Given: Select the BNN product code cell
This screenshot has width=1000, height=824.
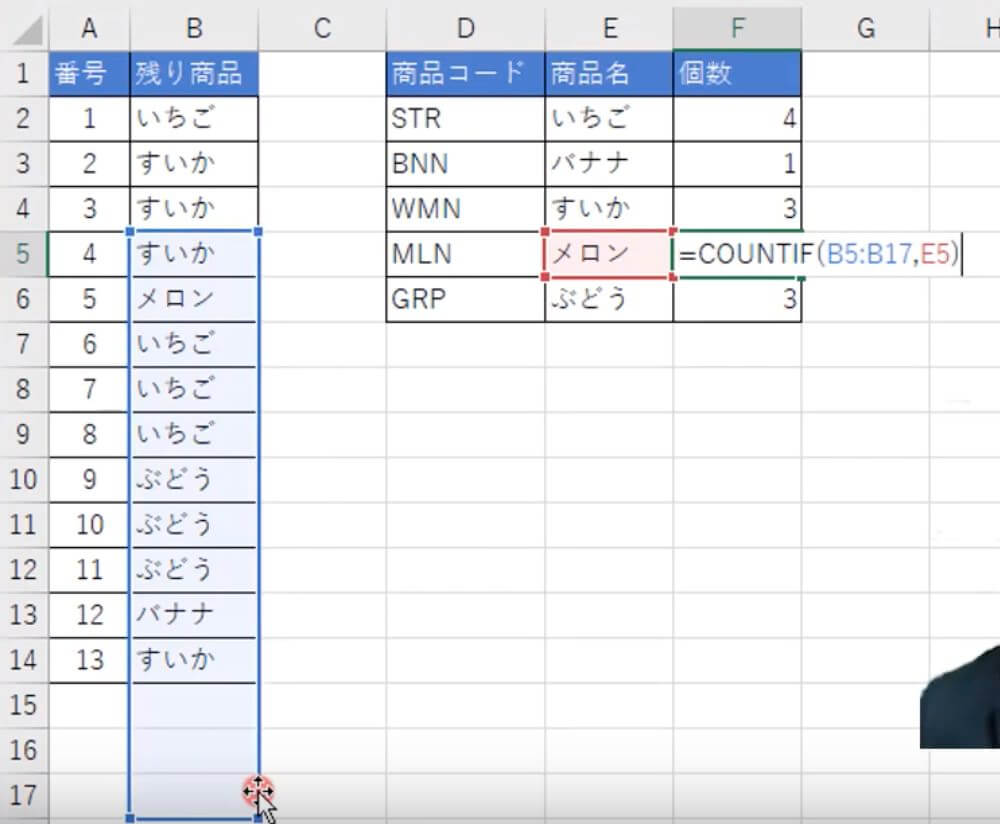Looking at the screenshot, I should click(x=466, y=164).
